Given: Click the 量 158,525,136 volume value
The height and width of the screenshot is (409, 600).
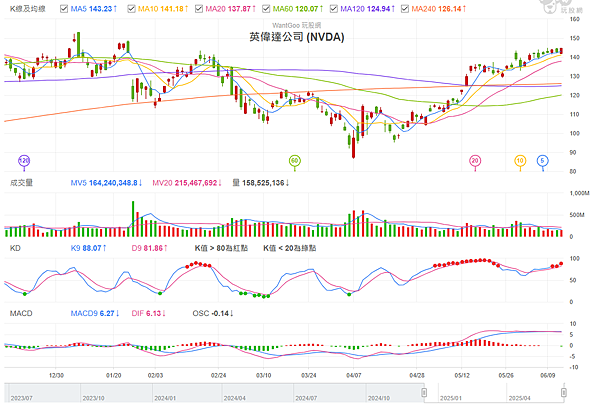Looking at the screenshot, I should [261, 183].
